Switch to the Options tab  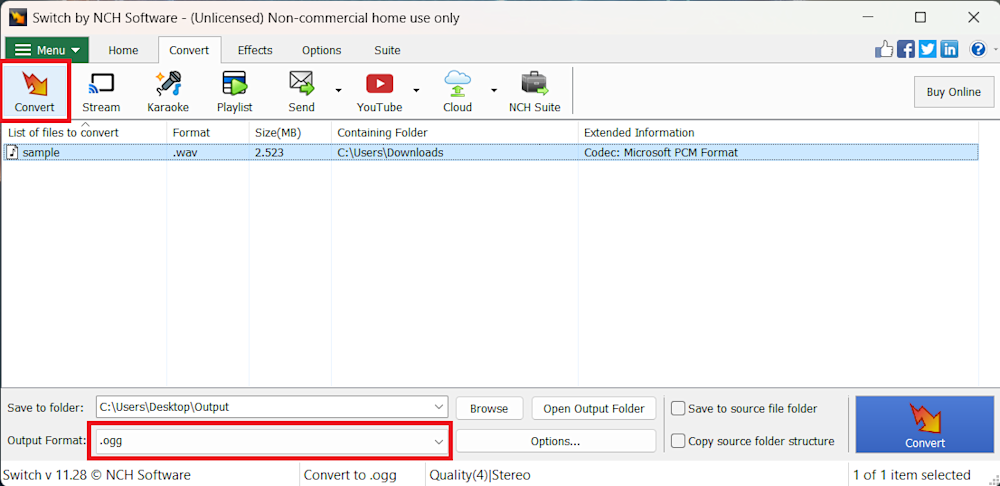[321, 50]
